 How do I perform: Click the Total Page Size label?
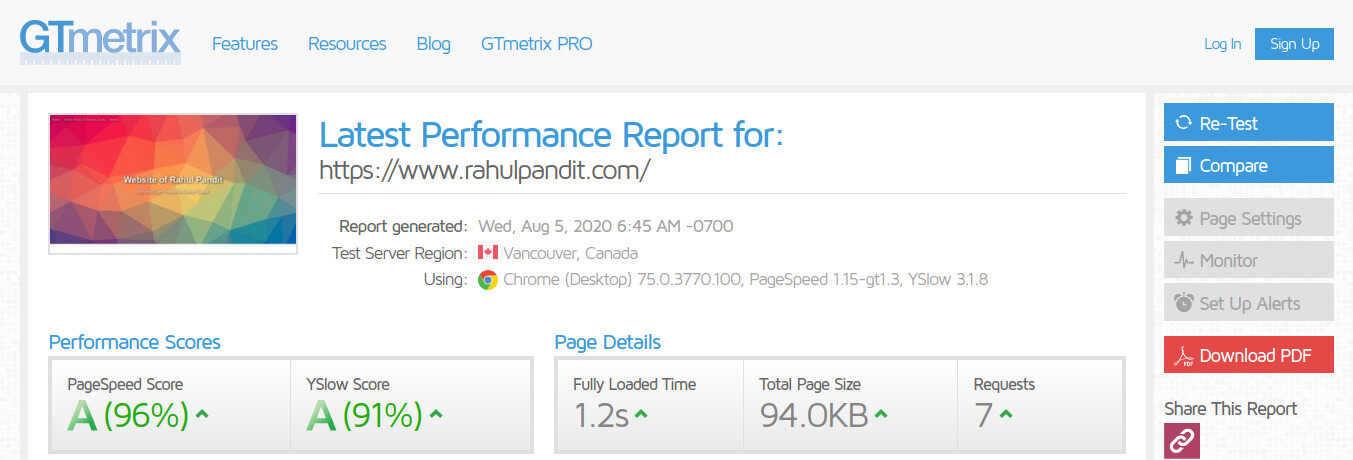pyautogui.click(x=810, y=384)
